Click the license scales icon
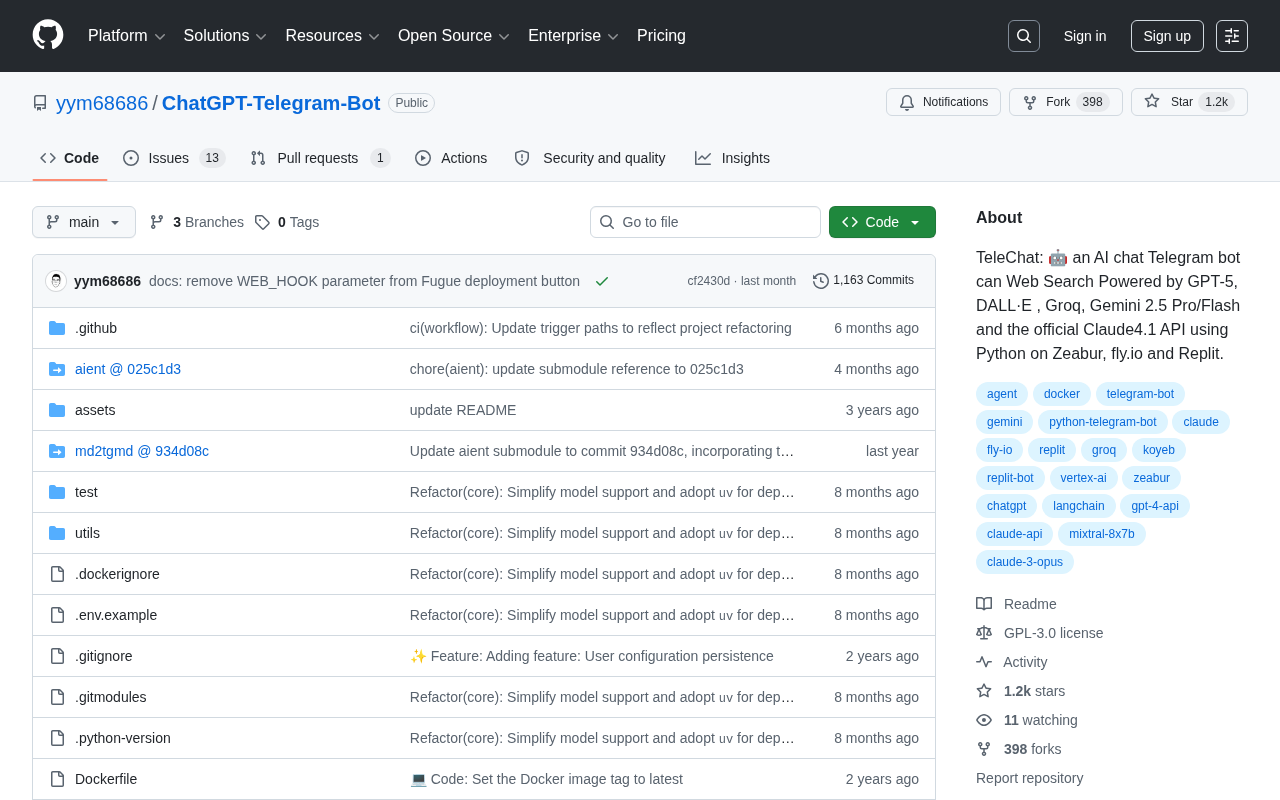The width and height of the screenshot is (1280, 800). click(984, 633)
